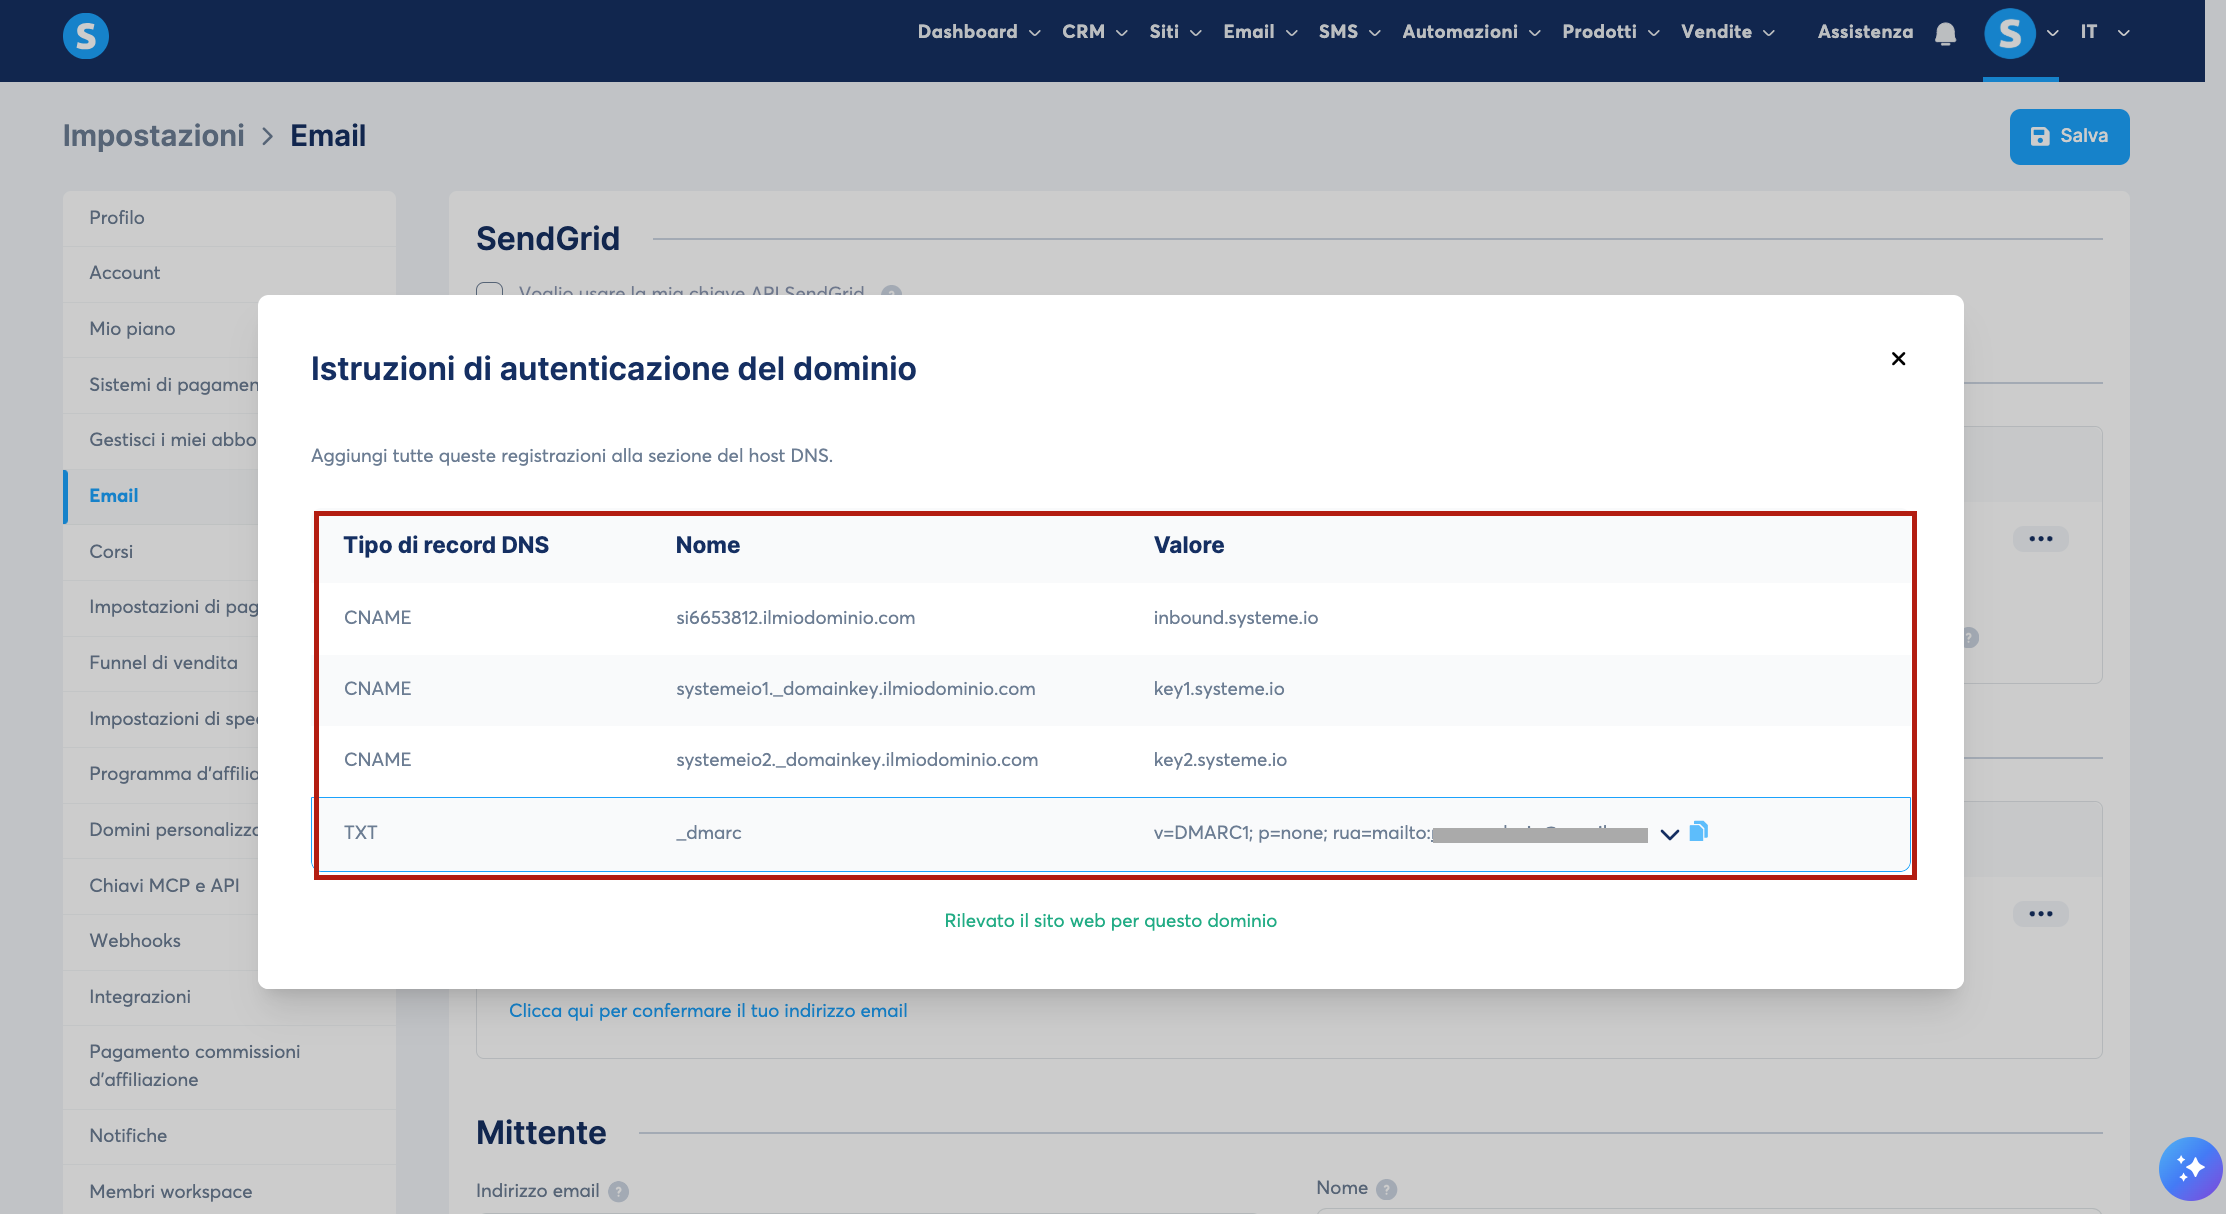The height and width of the screenshot is (1214, 2226).
Task: Open the lower three-dots options menu
Action: point(2040,914)
